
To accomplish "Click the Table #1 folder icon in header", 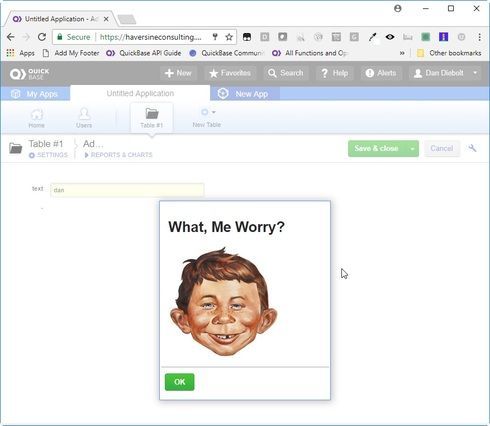I will (x=15, y=148).
